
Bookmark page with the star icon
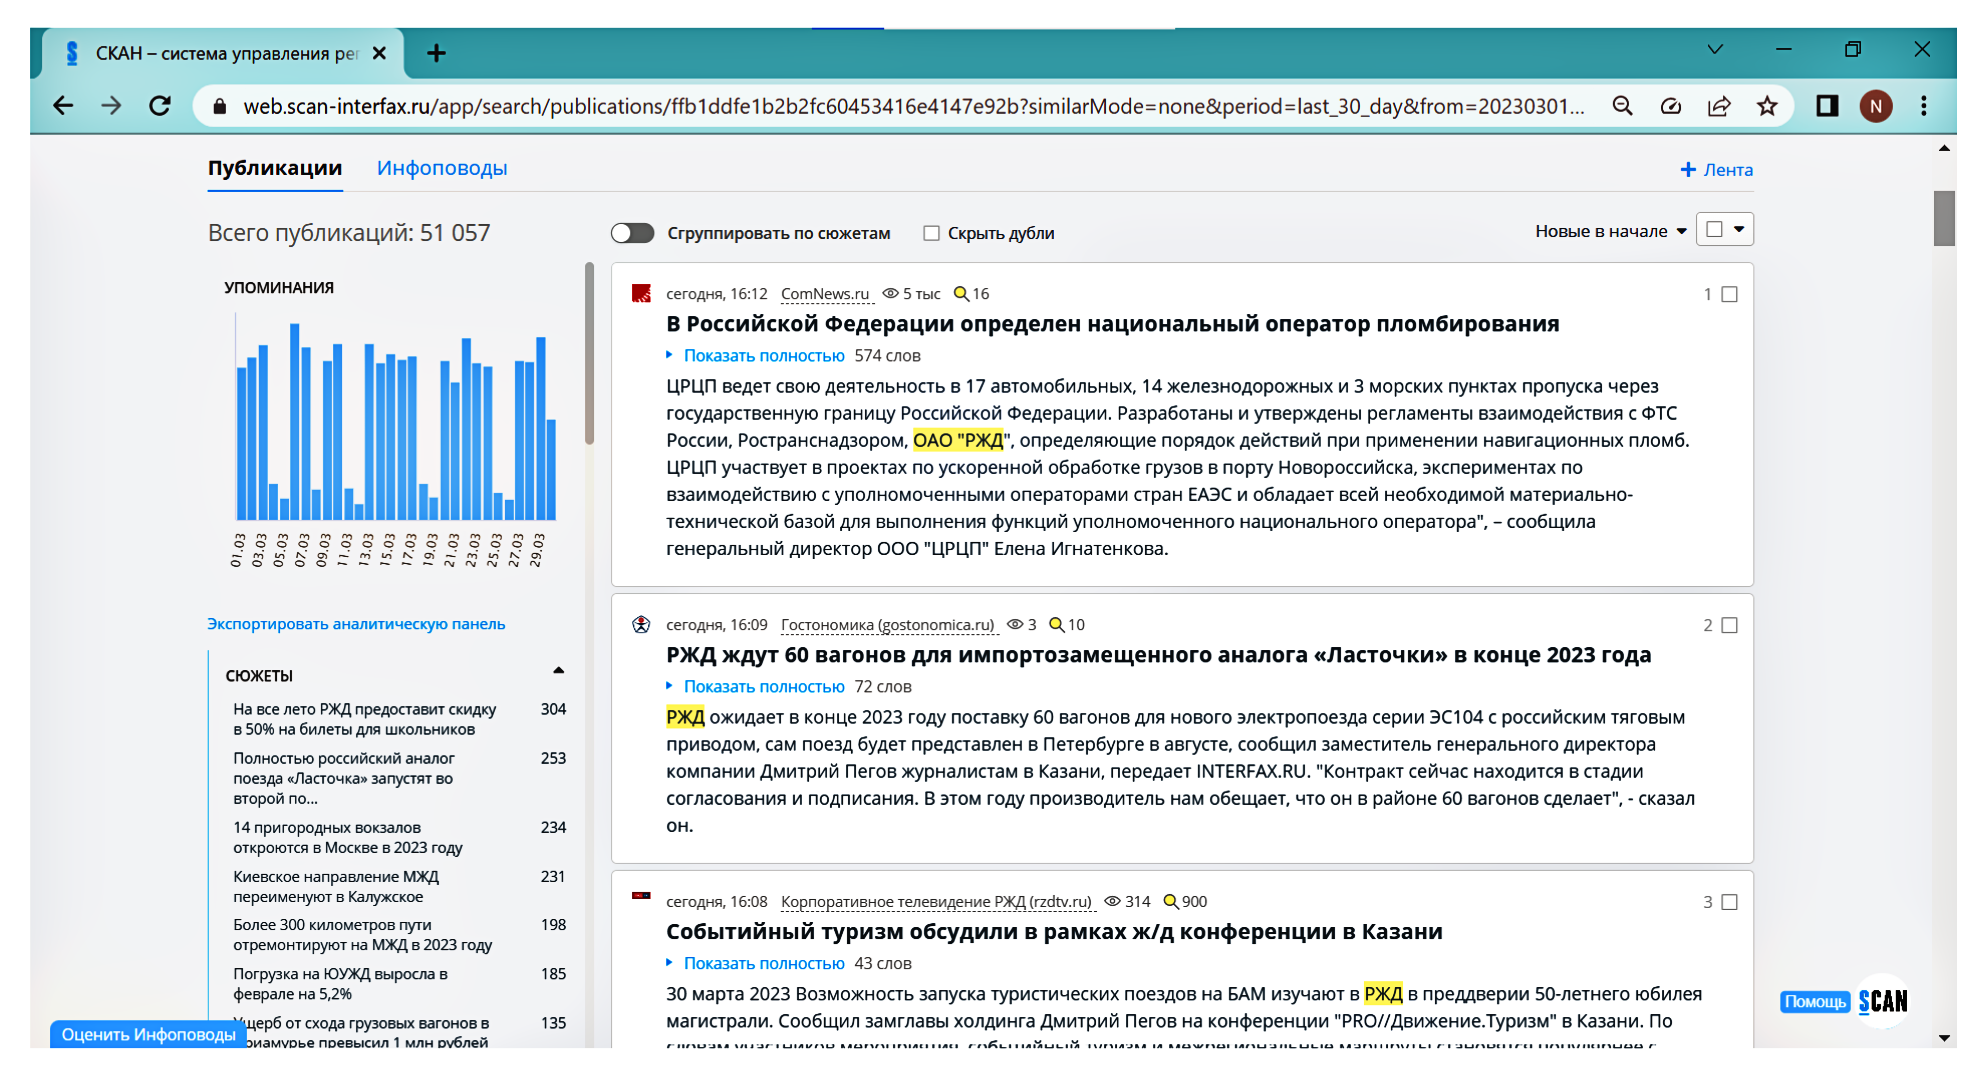click(1767, 106)
